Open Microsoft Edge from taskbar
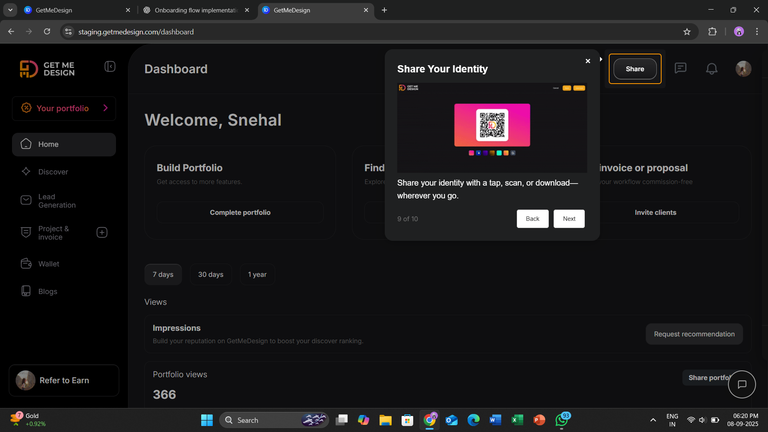The width and height of the screenshot is (768, 432). pyautogui.click(x=473, y=420)
